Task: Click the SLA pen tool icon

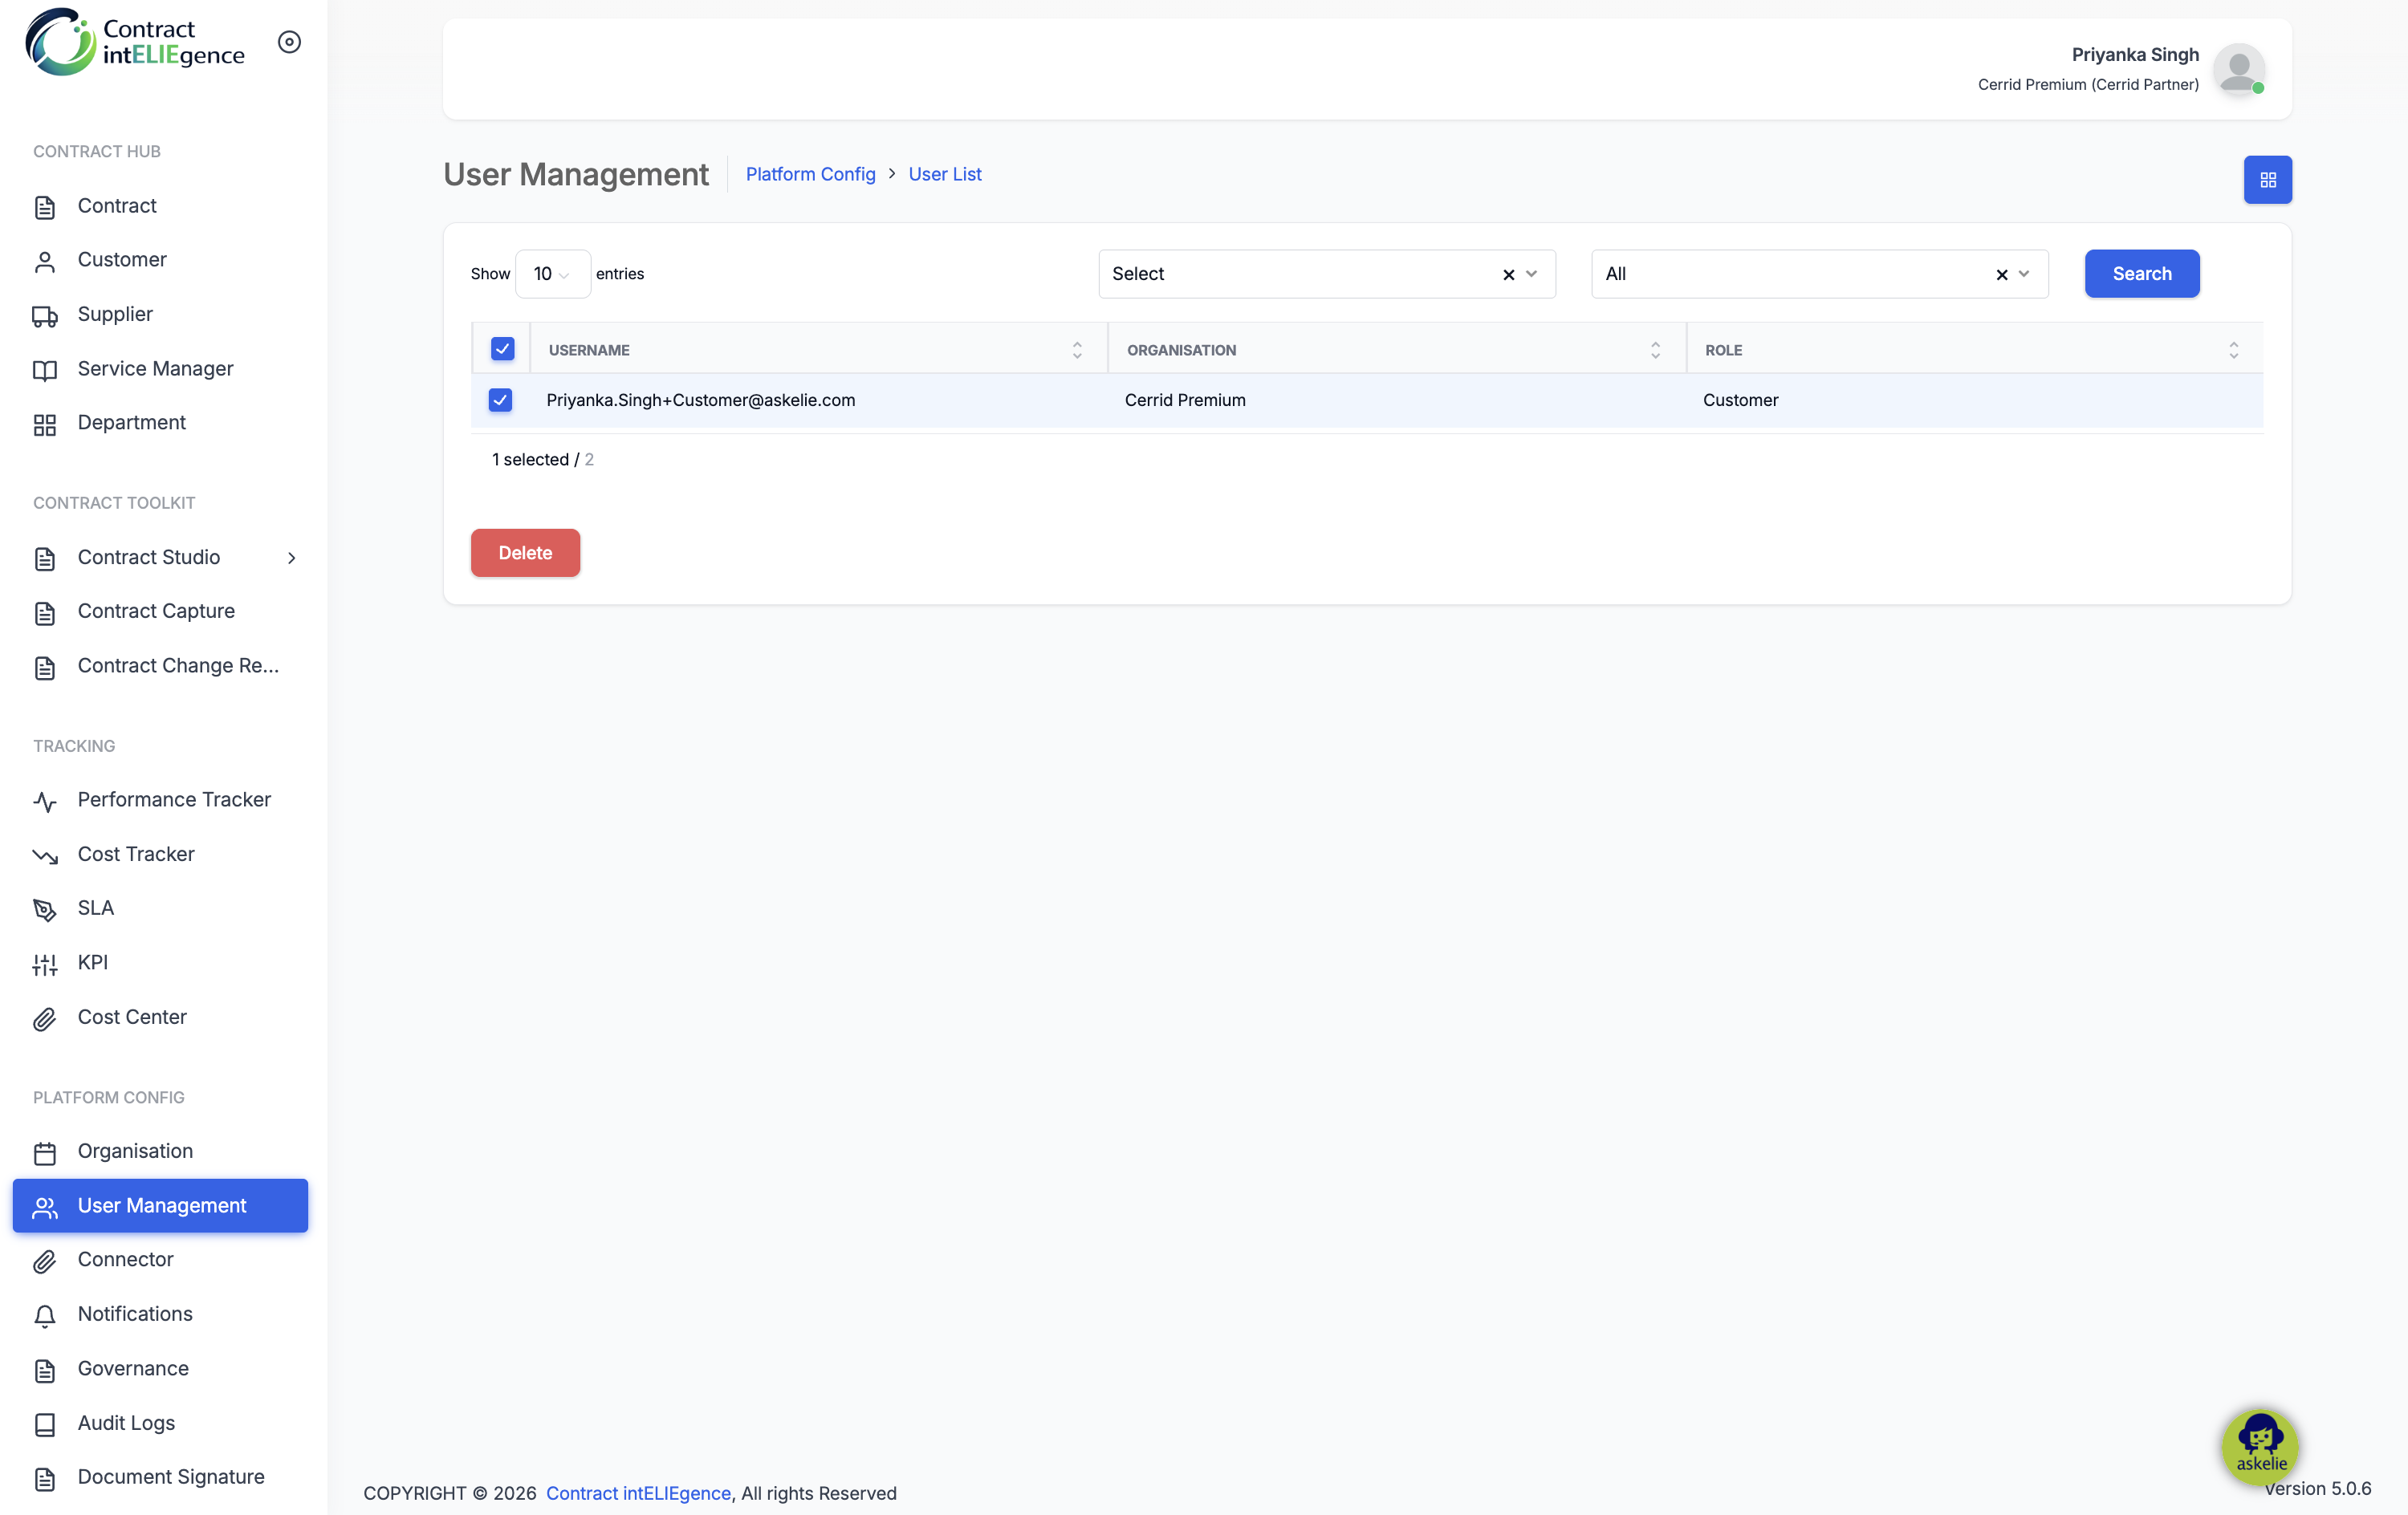Action: 45,910
